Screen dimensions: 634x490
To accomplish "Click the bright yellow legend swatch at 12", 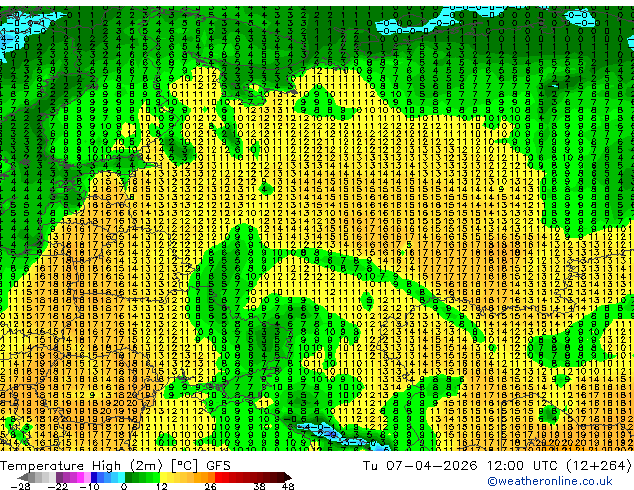I will [163, 477].
